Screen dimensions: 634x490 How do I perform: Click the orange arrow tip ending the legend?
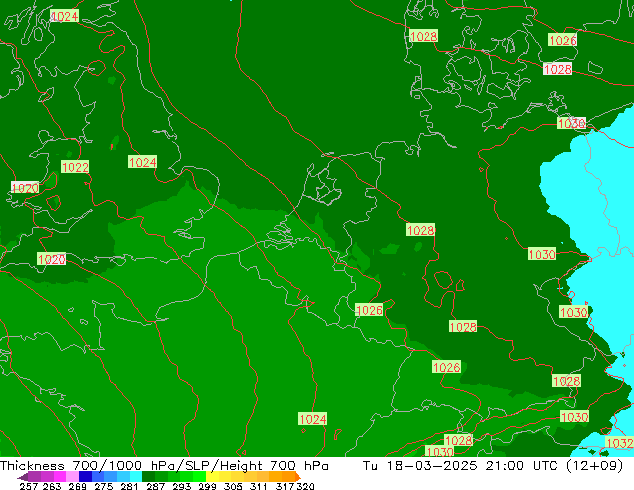(298, 477)
